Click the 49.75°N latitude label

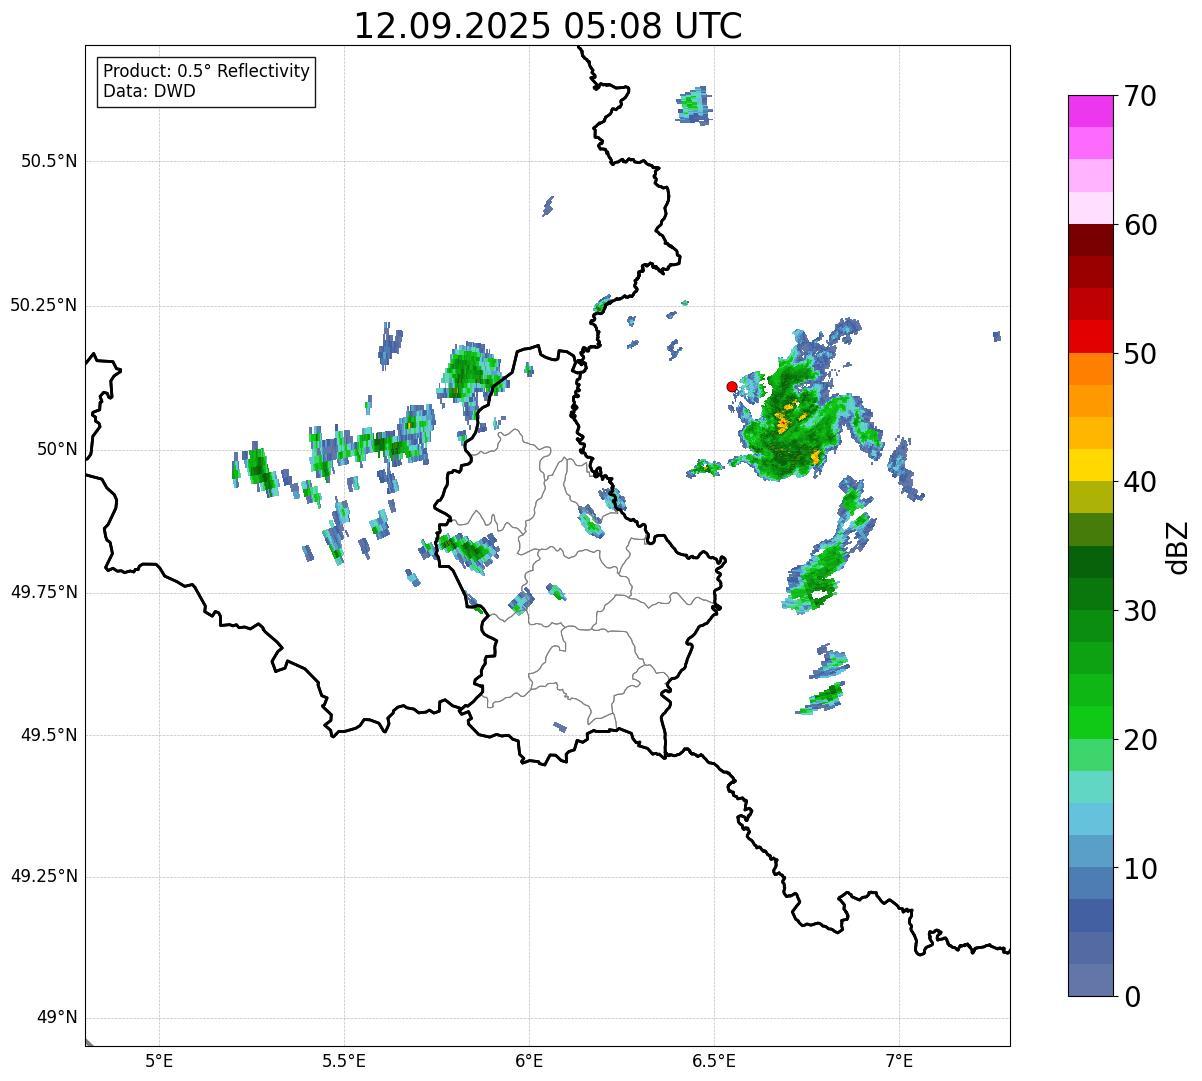click(44, 592)
